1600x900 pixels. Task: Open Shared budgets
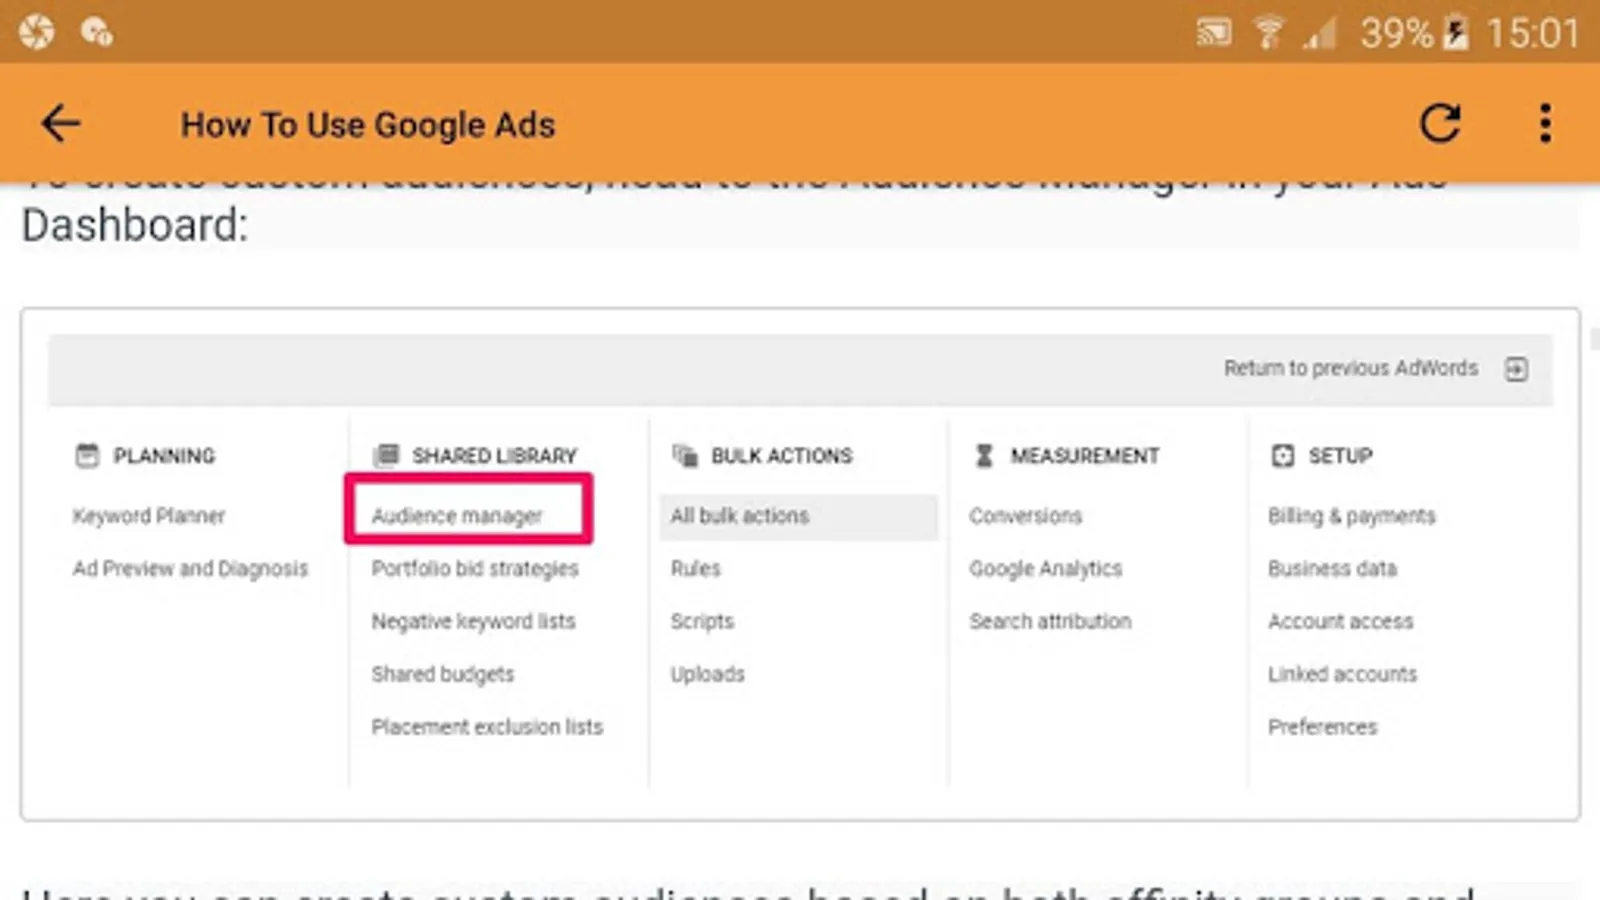tap(443, 675)
